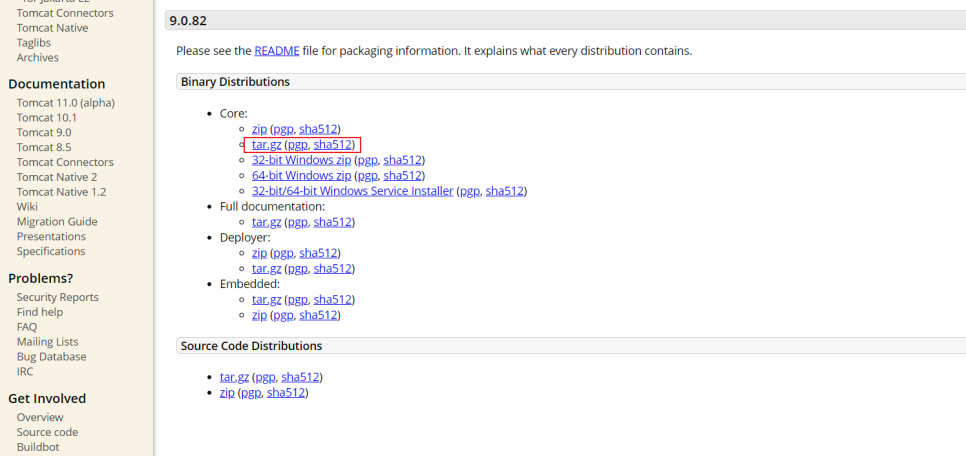Open sha512 for Windows Service Installer

[505, 191]
